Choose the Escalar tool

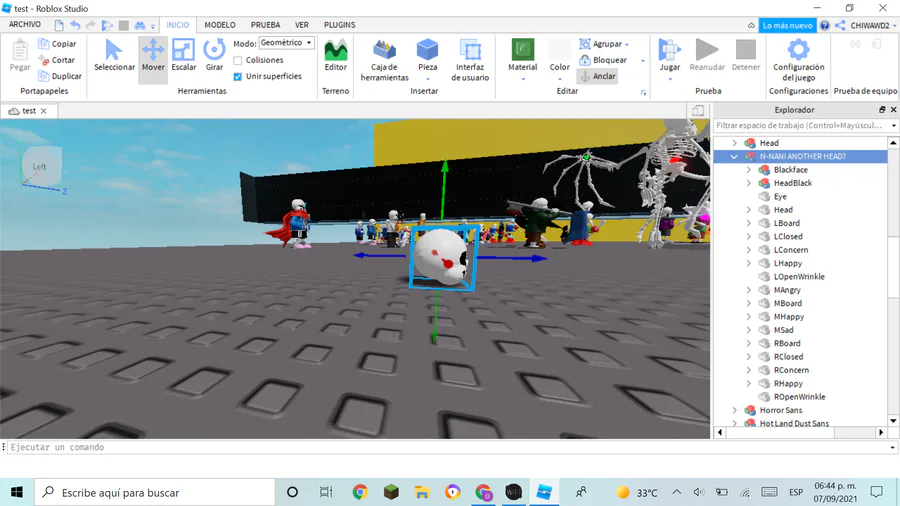pos(184,56)
